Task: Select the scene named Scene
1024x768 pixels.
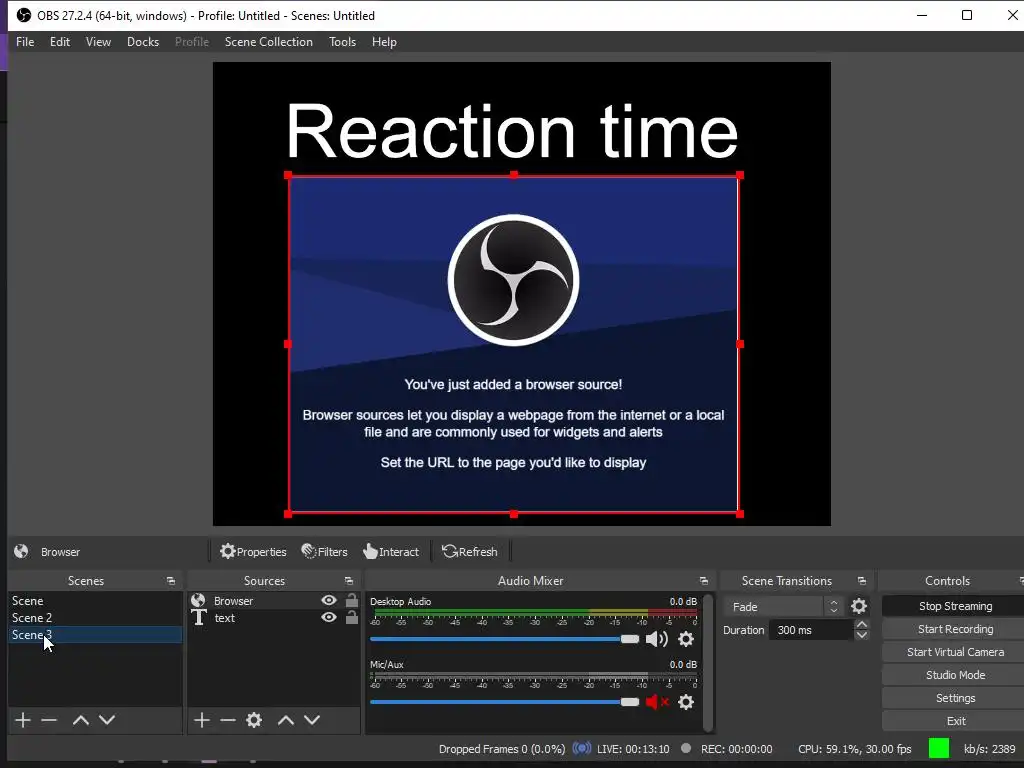Action: point(95,601)
